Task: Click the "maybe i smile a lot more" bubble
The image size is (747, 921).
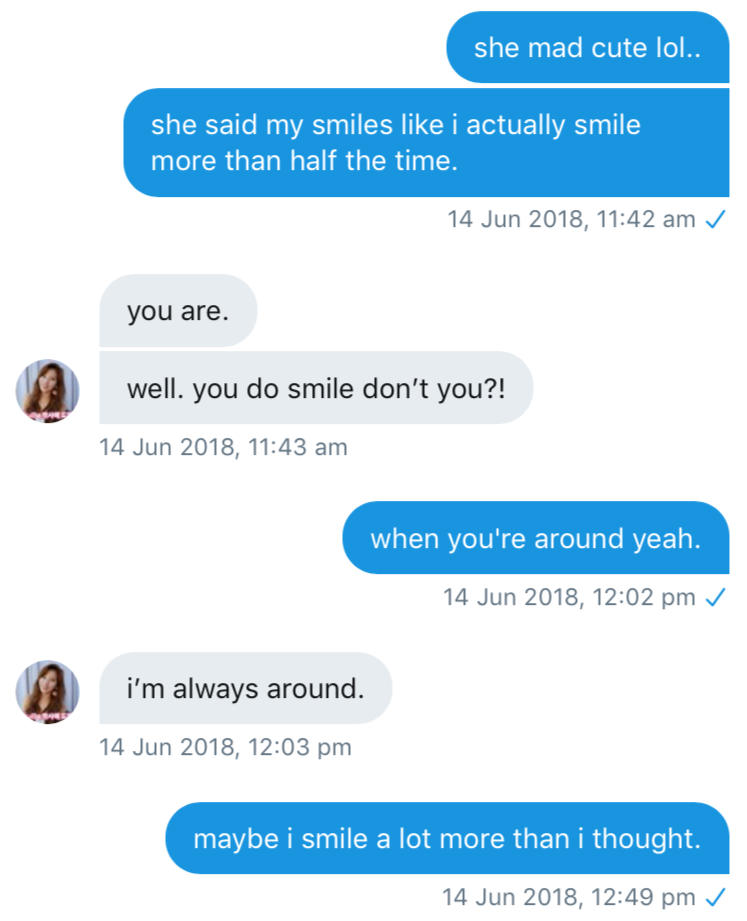Action: click(x=446, y=839)
